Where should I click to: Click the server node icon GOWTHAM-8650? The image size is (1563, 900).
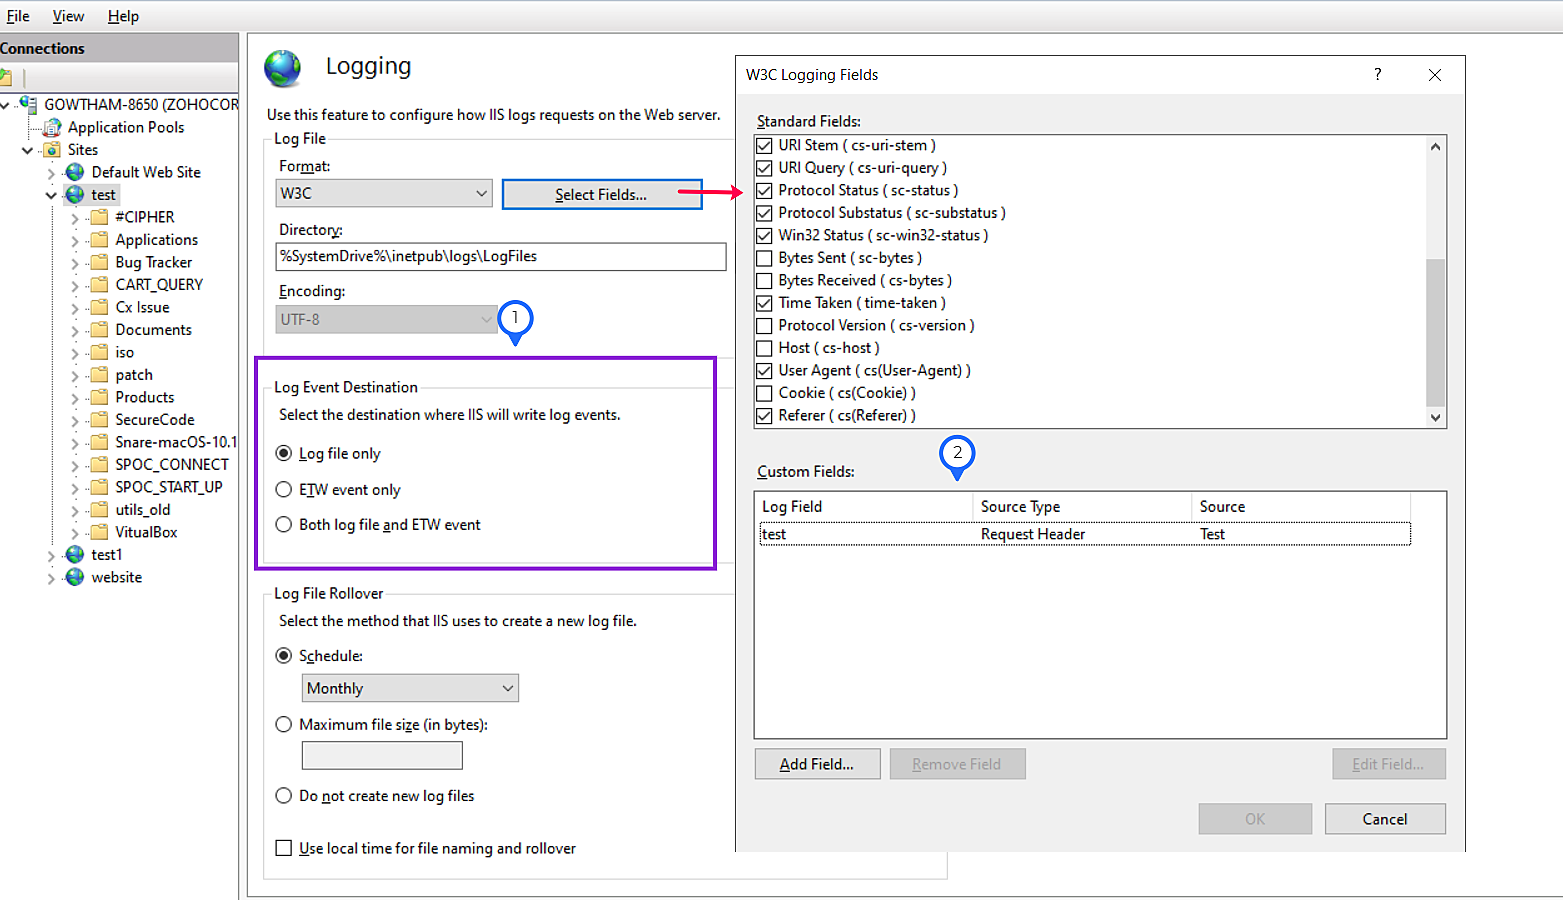click(28, 104)
